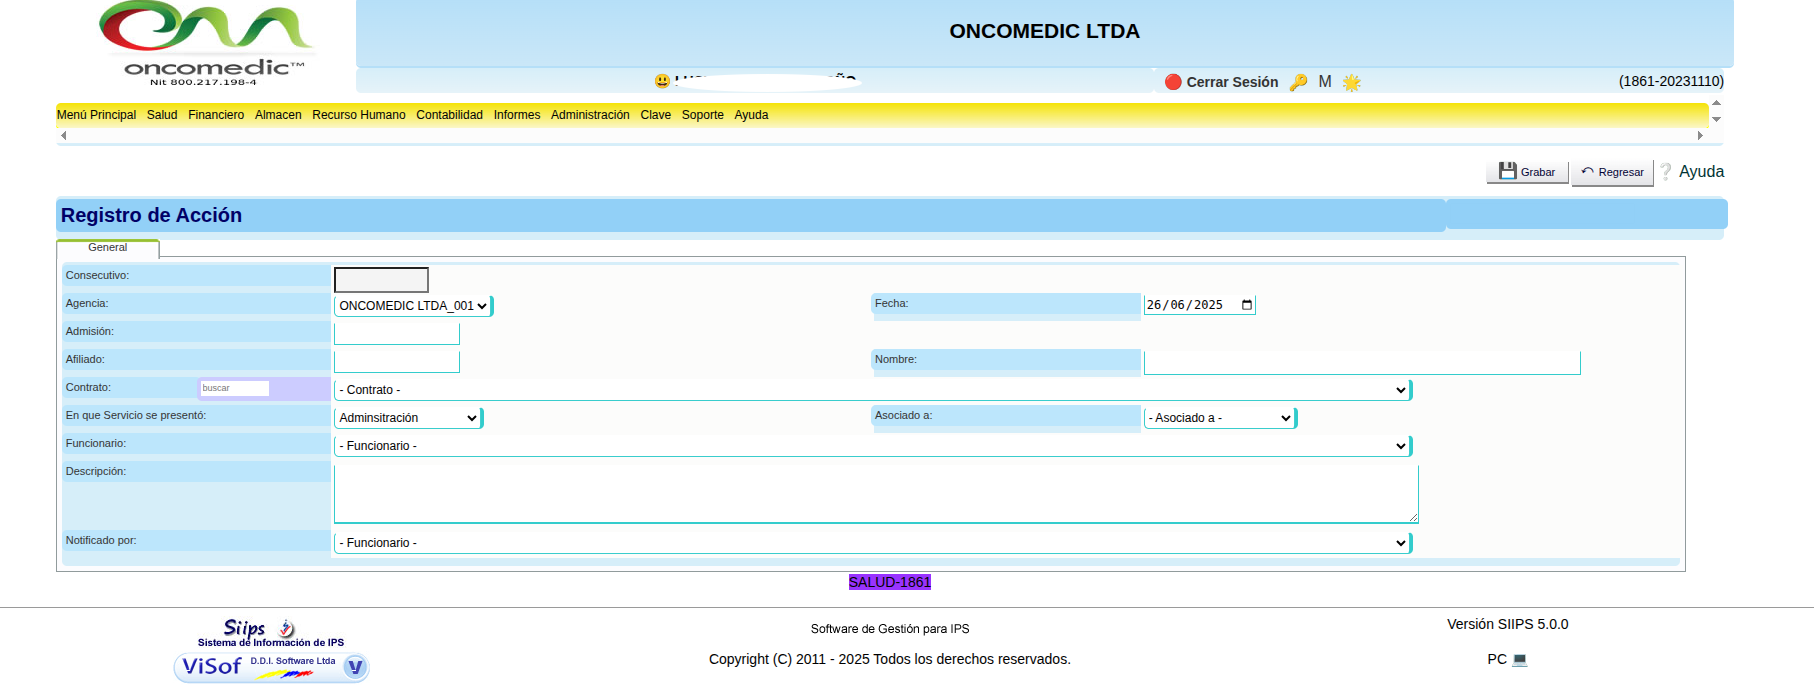
Task: Open the Asociado a dropdown
Action: pyautogui.click(x=1219, y=418)
